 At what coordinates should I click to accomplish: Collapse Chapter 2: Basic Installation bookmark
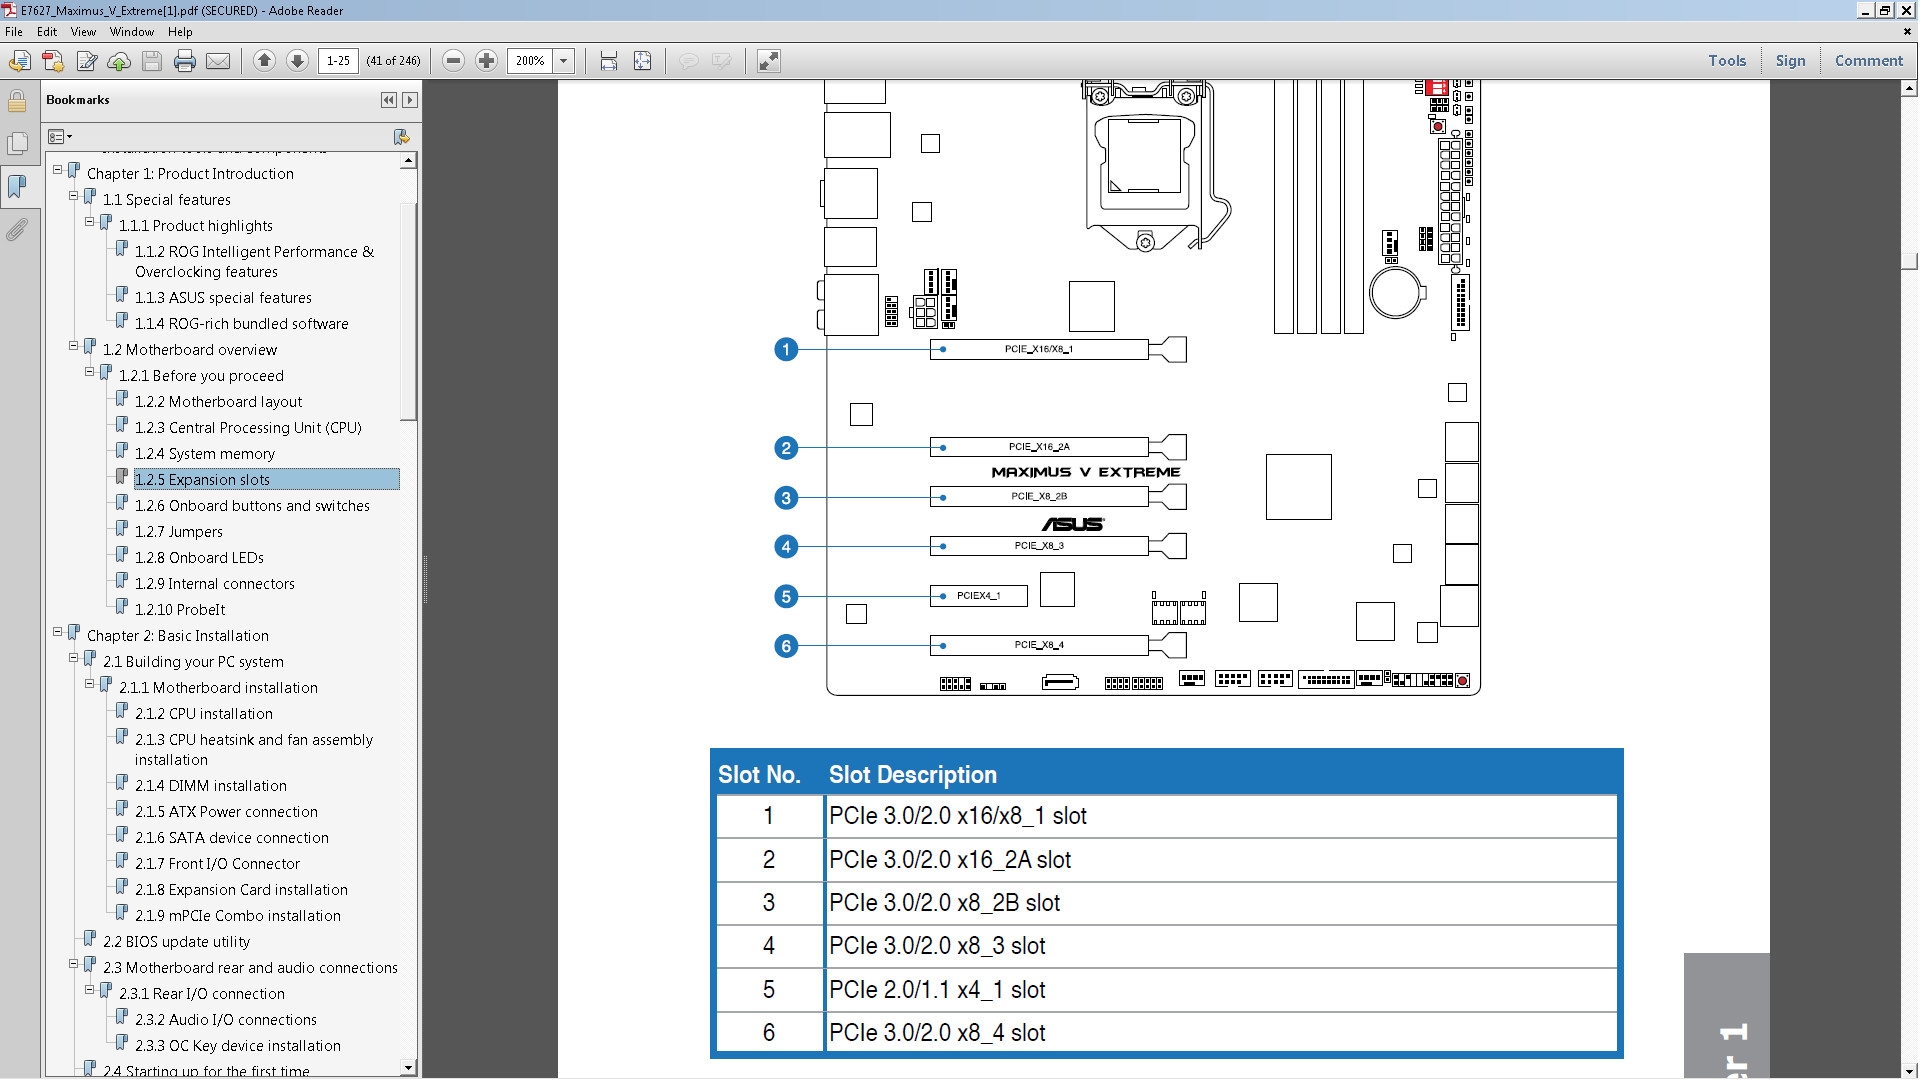pos(58,632)
